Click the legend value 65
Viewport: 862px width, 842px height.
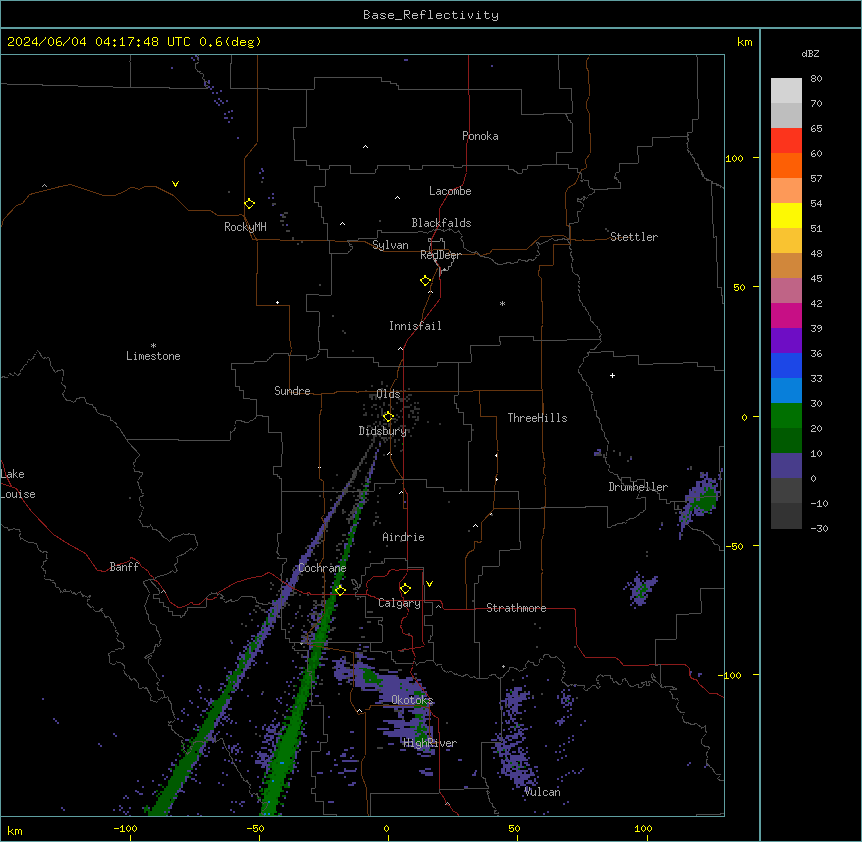click(x=816, y=128)
